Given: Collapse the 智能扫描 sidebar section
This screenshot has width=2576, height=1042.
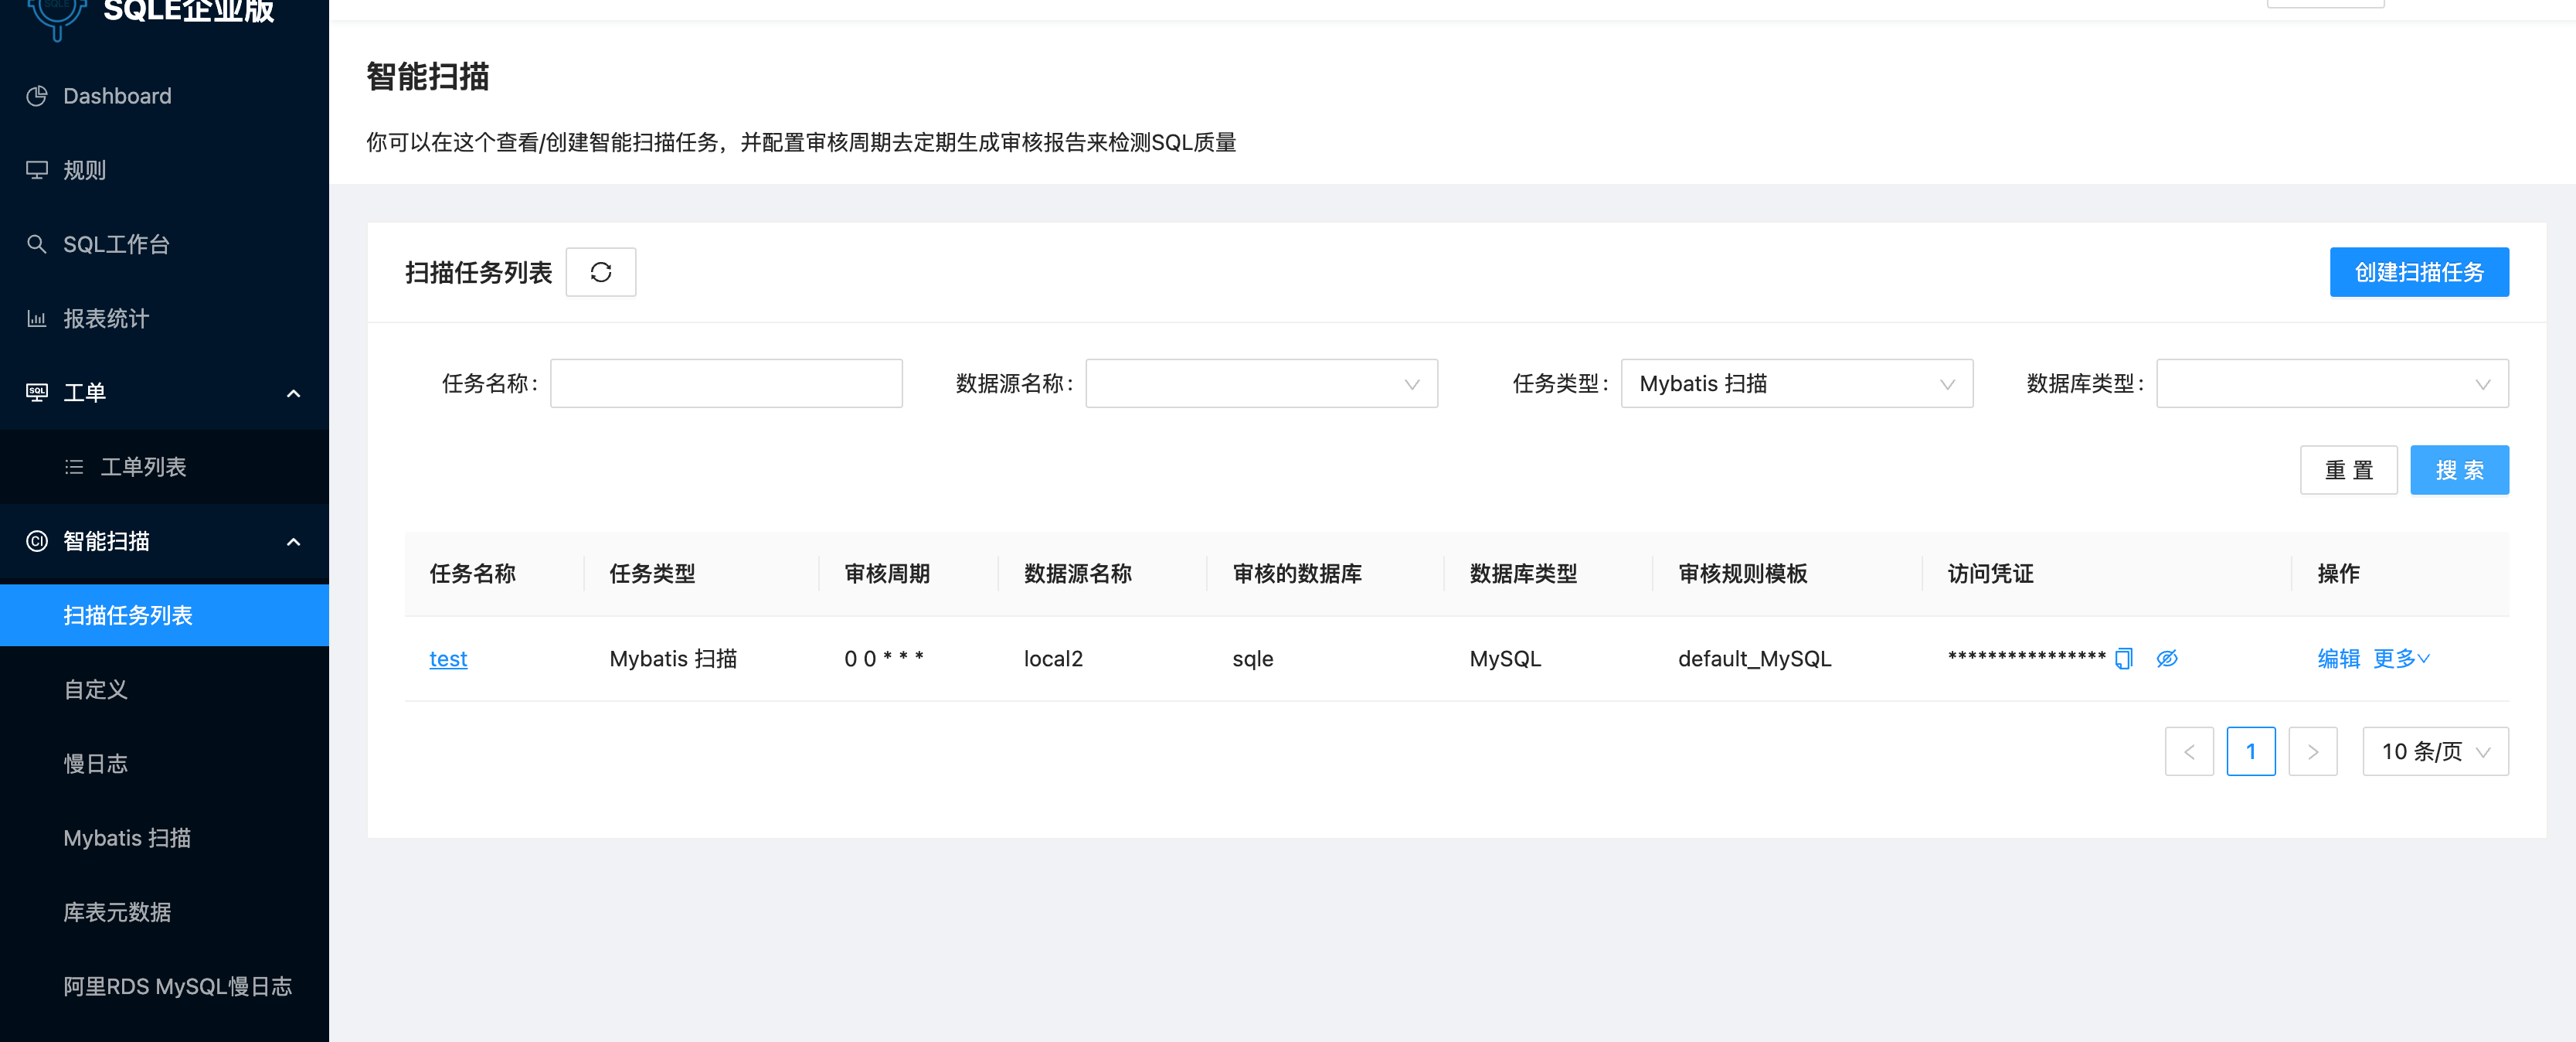Looking at the screenshot, I should click(293, 541).
